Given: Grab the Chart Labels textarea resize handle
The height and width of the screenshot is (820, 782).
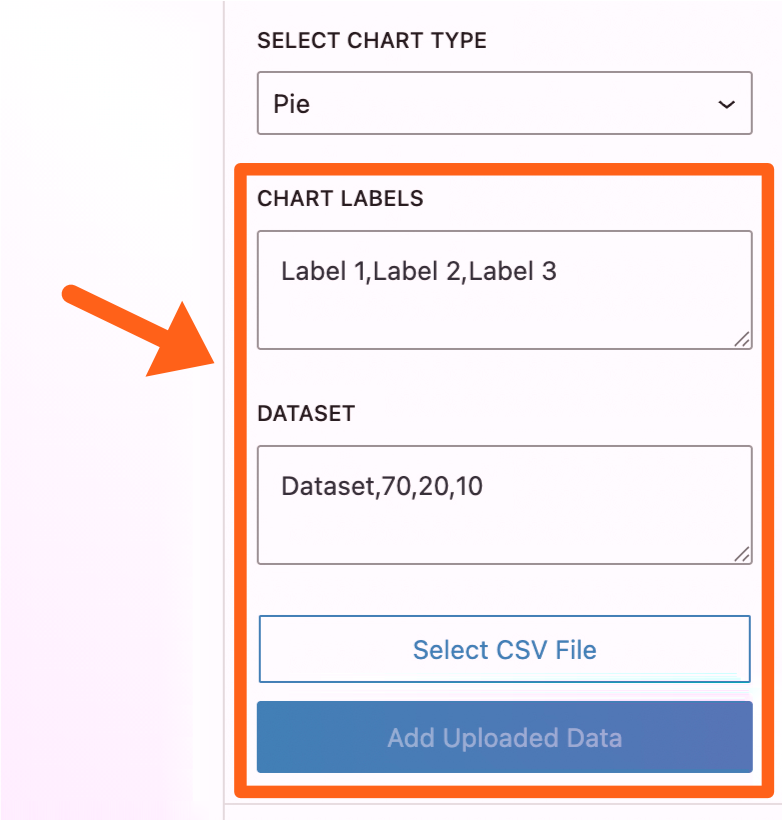Looking at the screenshot, I should (742, 340).
